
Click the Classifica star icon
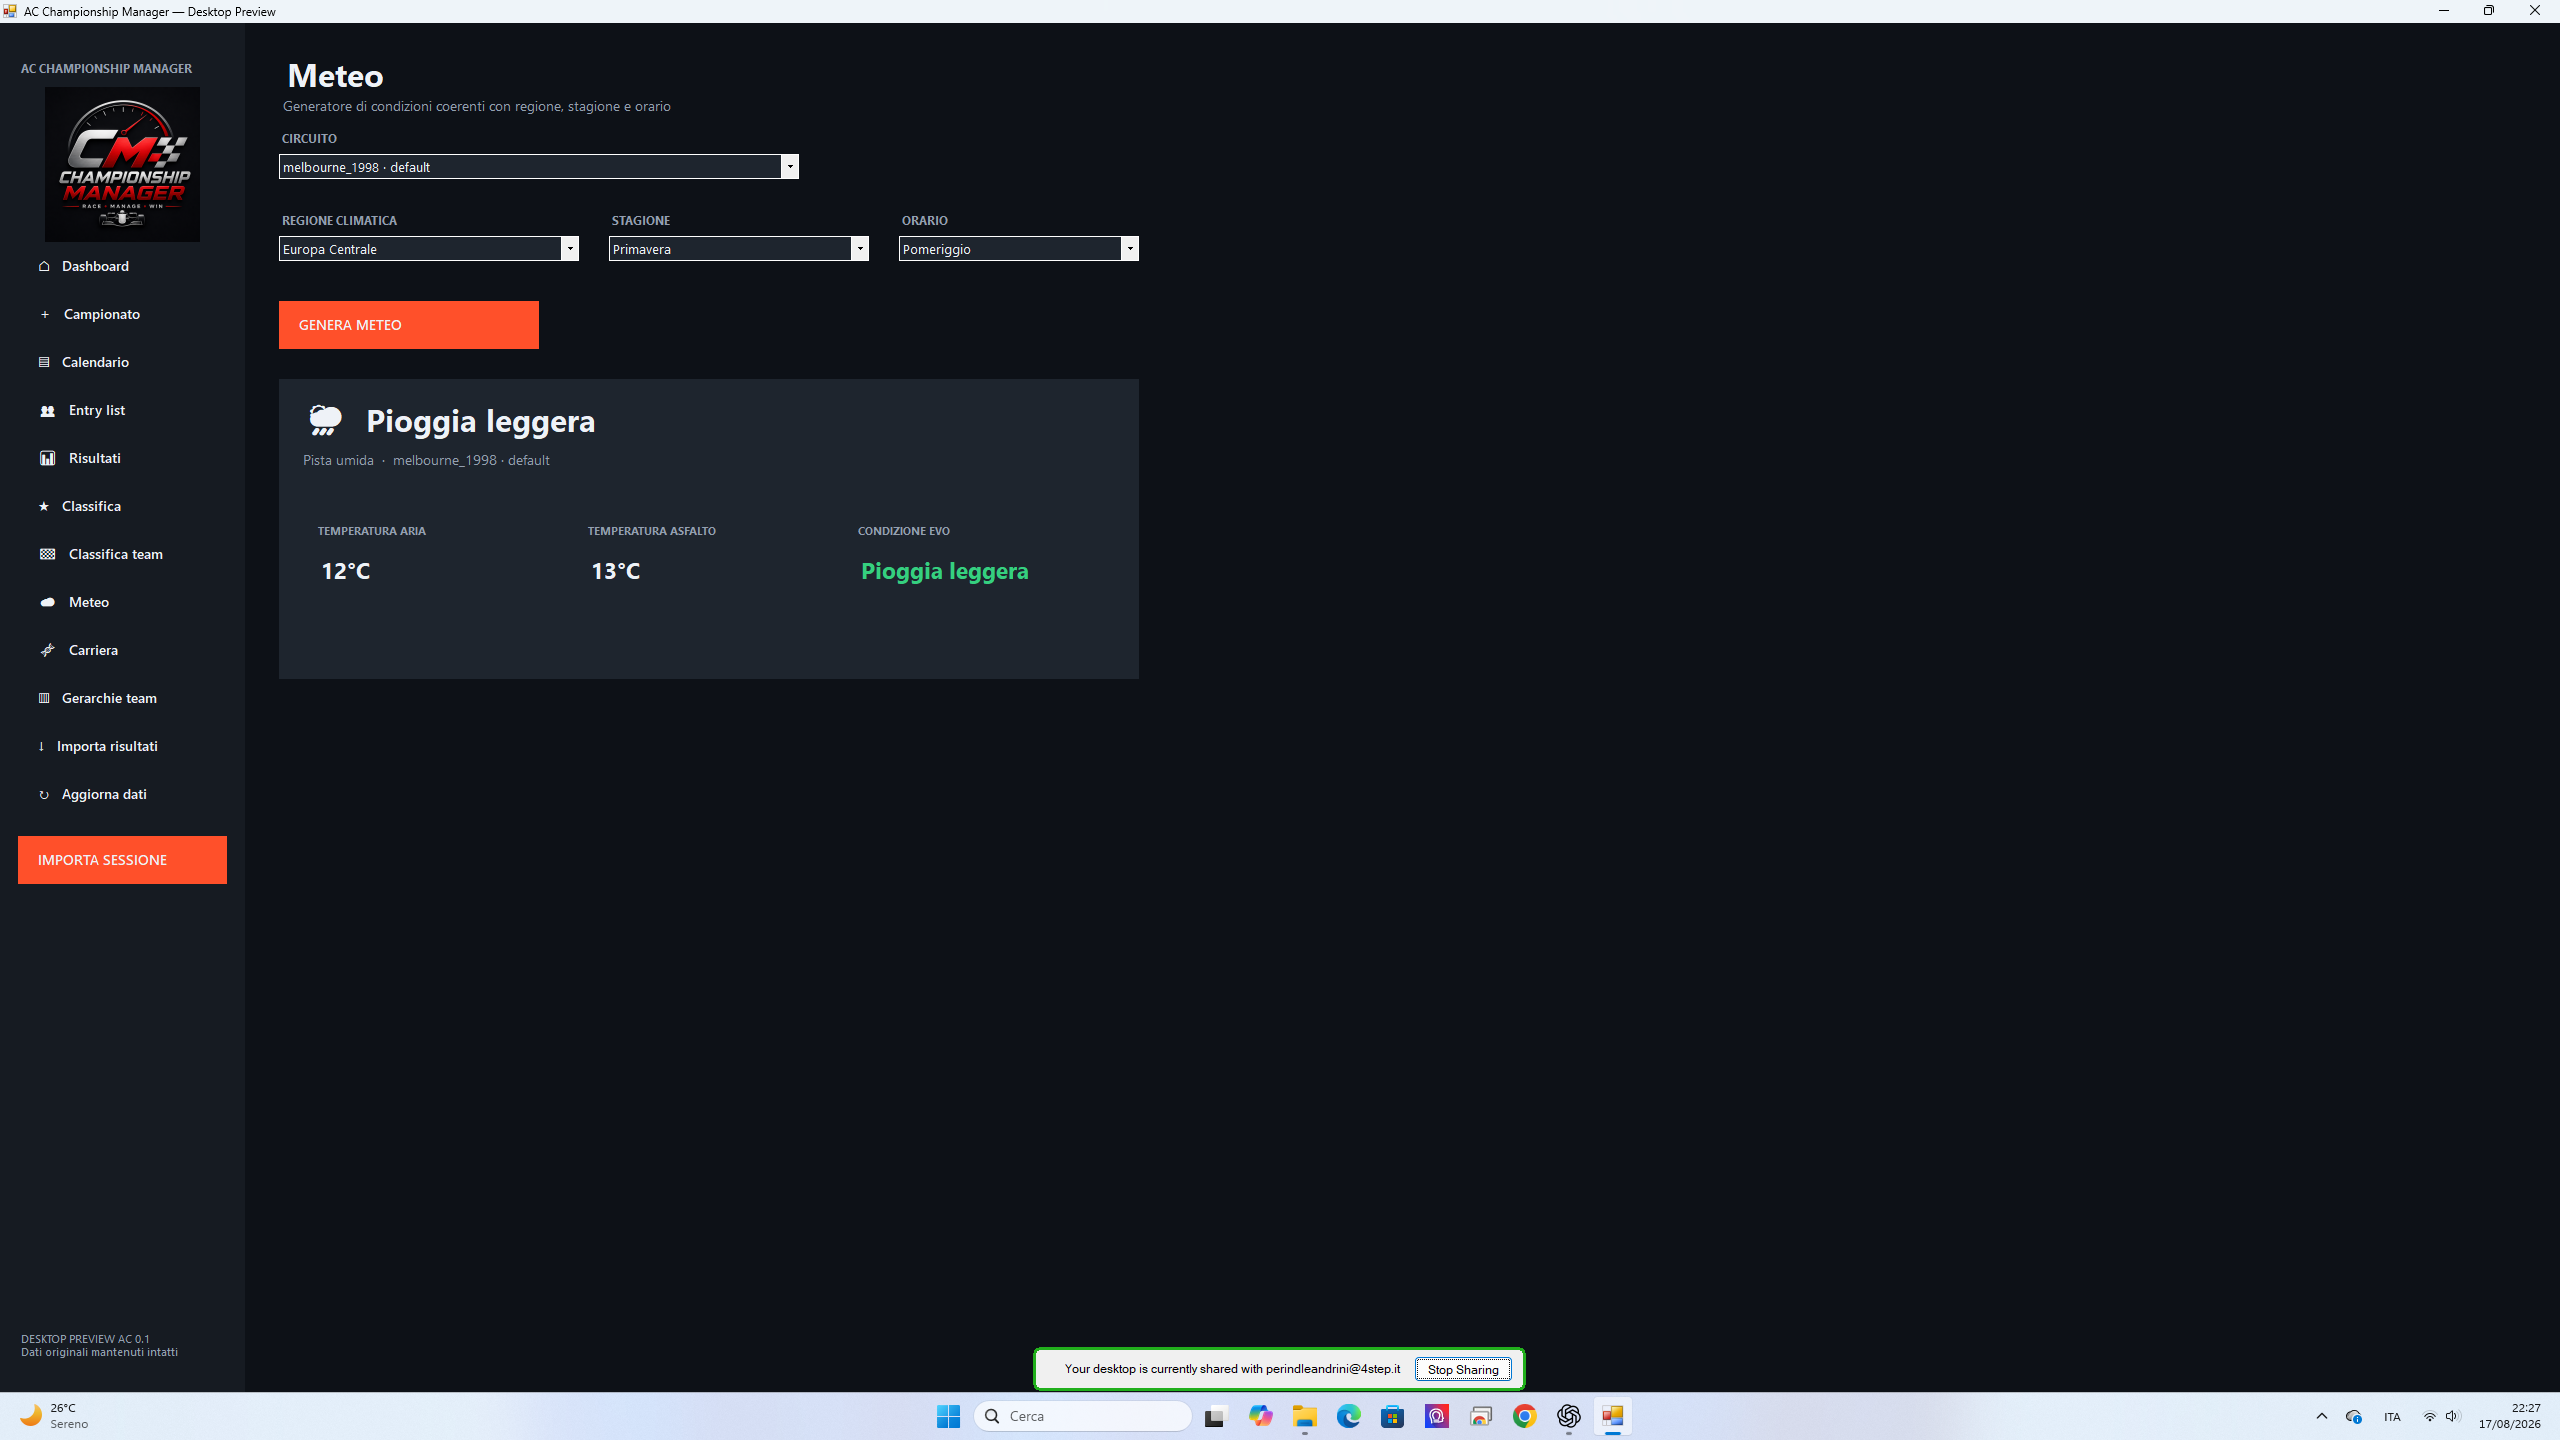[44, 506]
